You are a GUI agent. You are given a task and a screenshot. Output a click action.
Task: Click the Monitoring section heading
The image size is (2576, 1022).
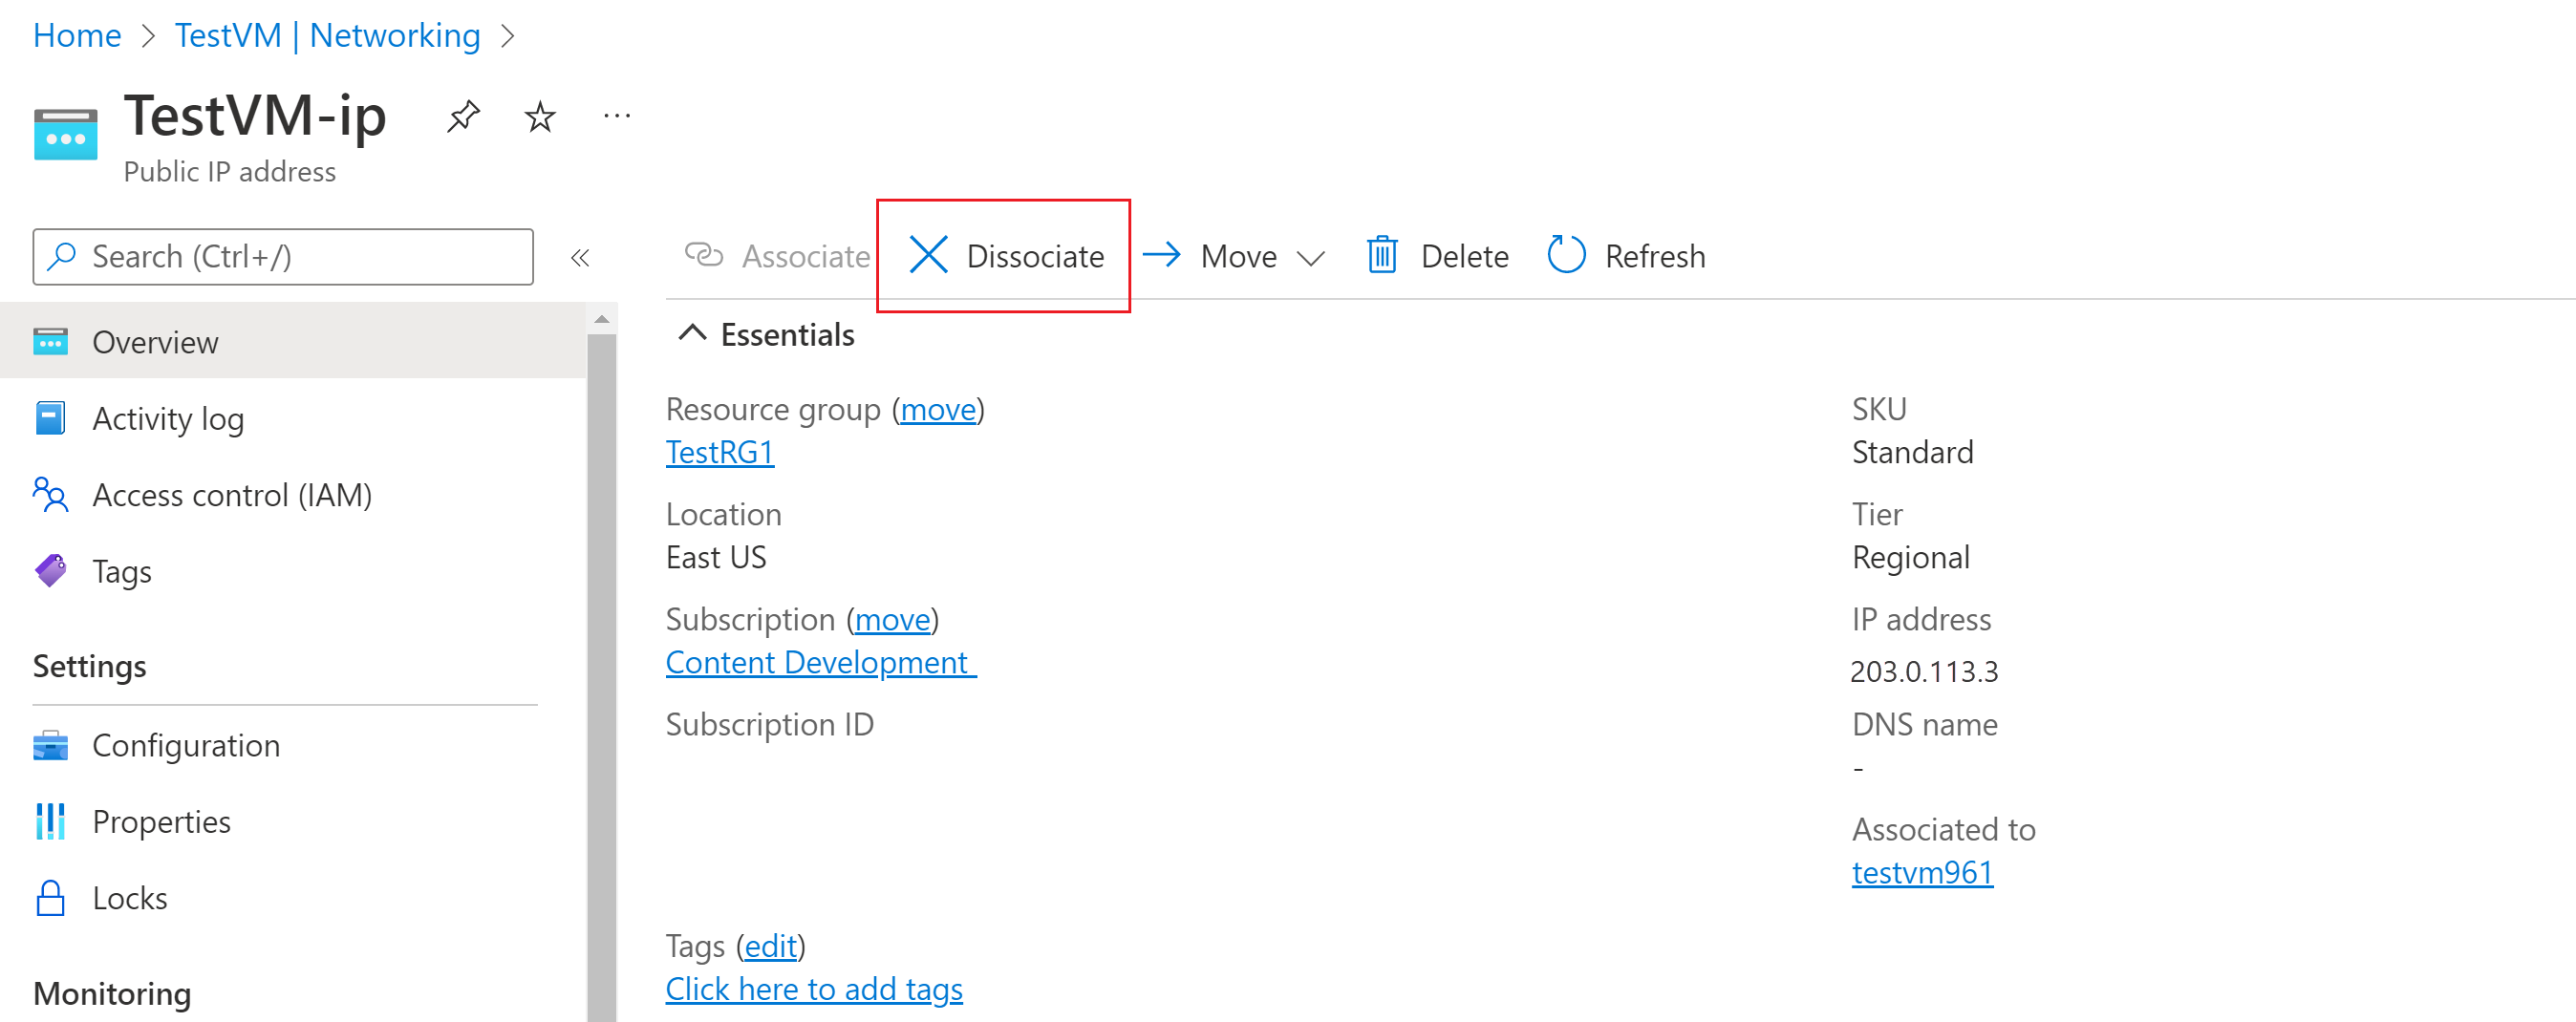[x=112, y=993]
